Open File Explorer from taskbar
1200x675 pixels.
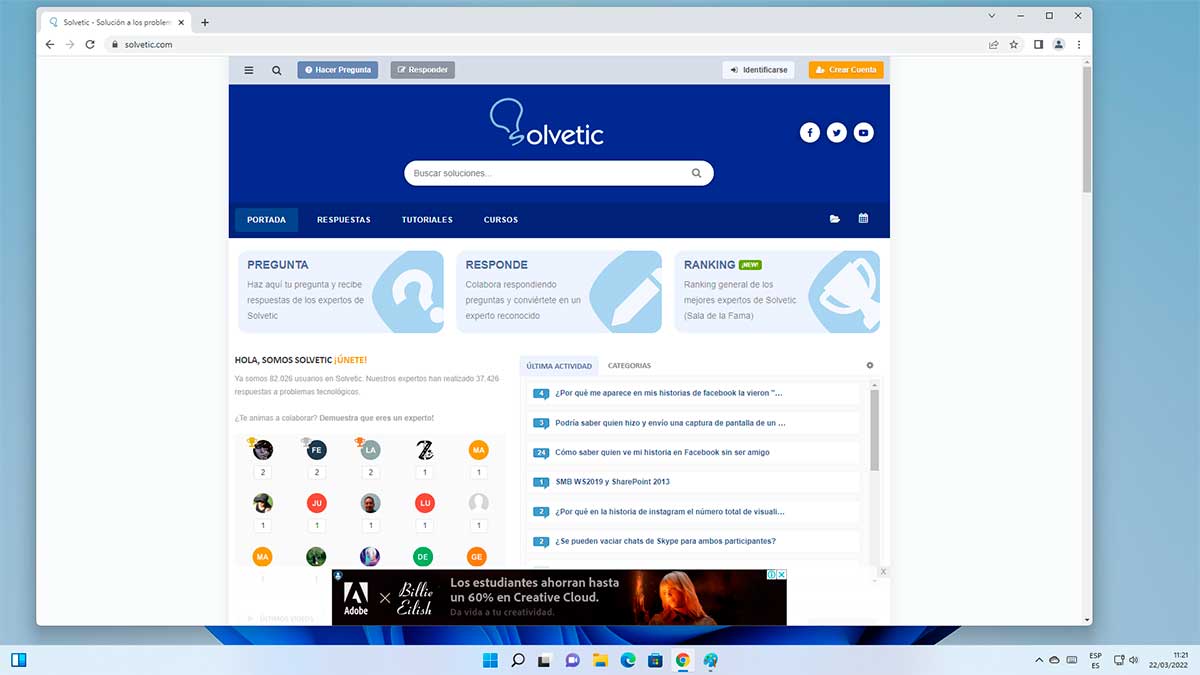600,660
